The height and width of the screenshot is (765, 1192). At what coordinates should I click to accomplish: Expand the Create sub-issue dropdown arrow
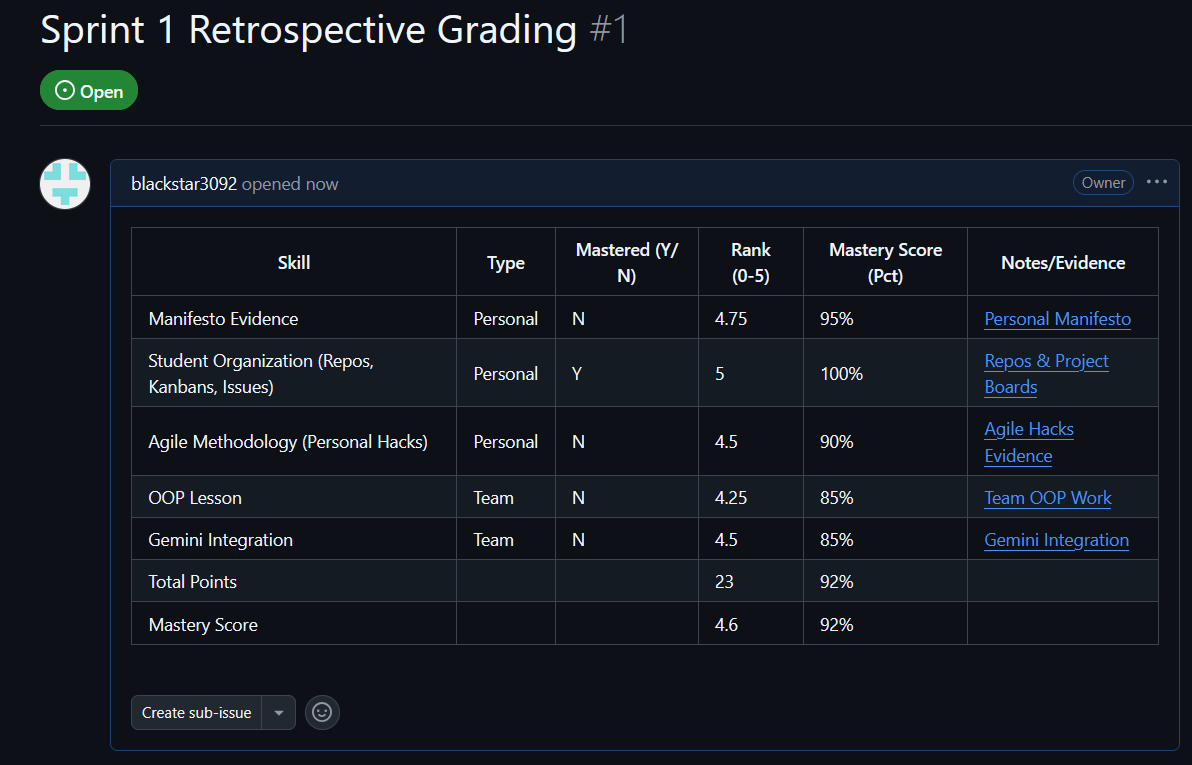coord(279,713)
